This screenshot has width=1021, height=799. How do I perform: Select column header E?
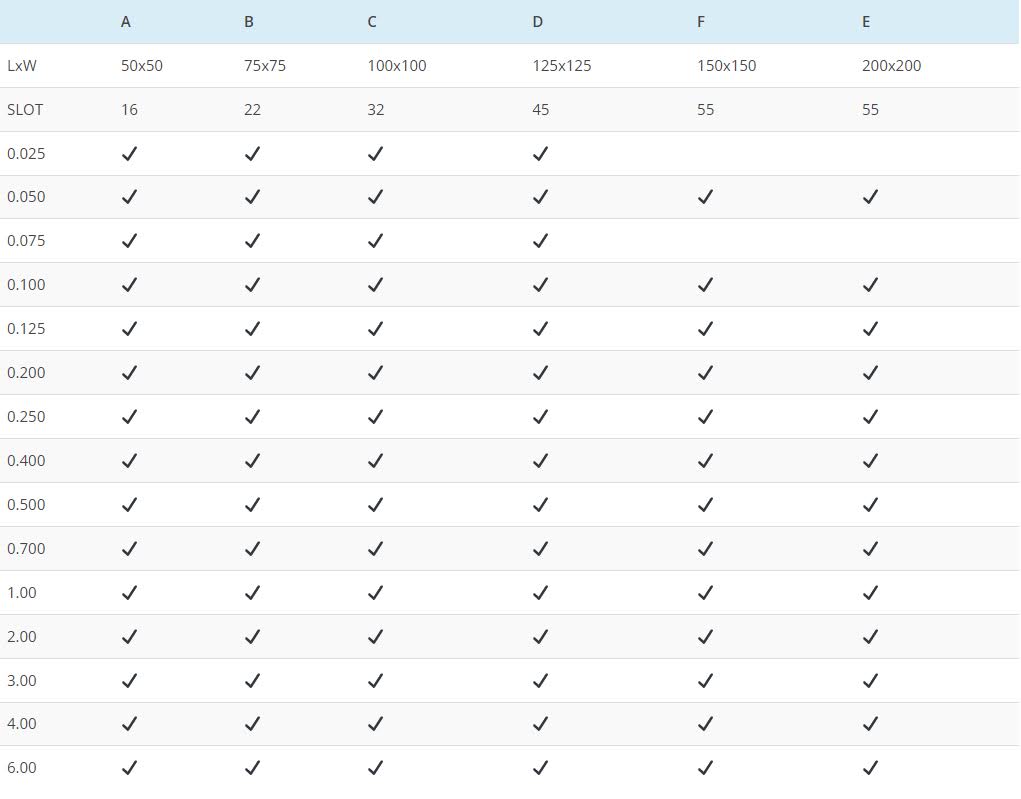point(866,22)
